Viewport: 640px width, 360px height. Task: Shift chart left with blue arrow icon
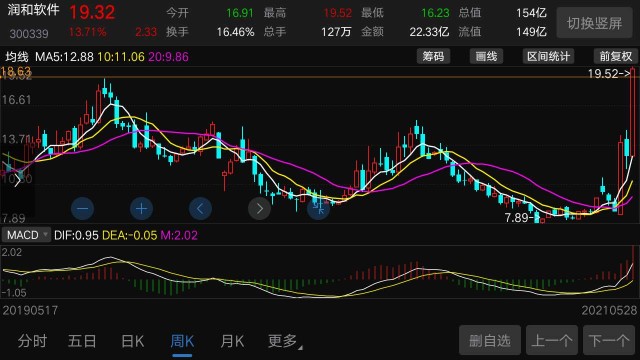pos(200,209)
